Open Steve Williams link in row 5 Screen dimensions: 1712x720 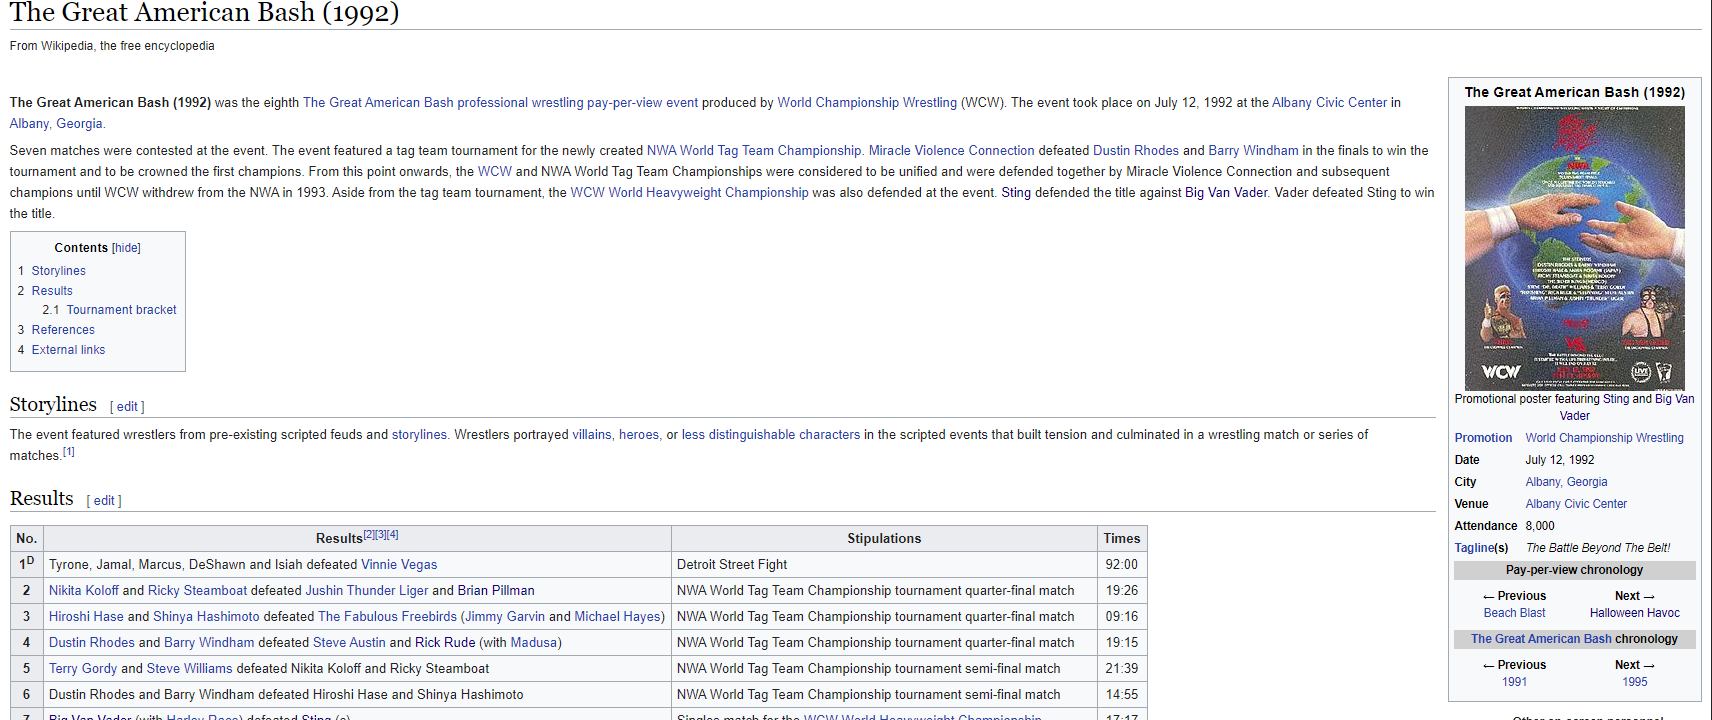(189, 669)
